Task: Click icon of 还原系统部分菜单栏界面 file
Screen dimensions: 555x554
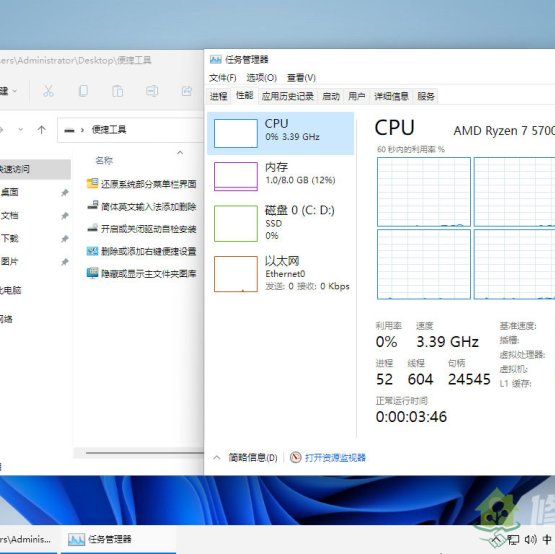Action: (92, 183)
